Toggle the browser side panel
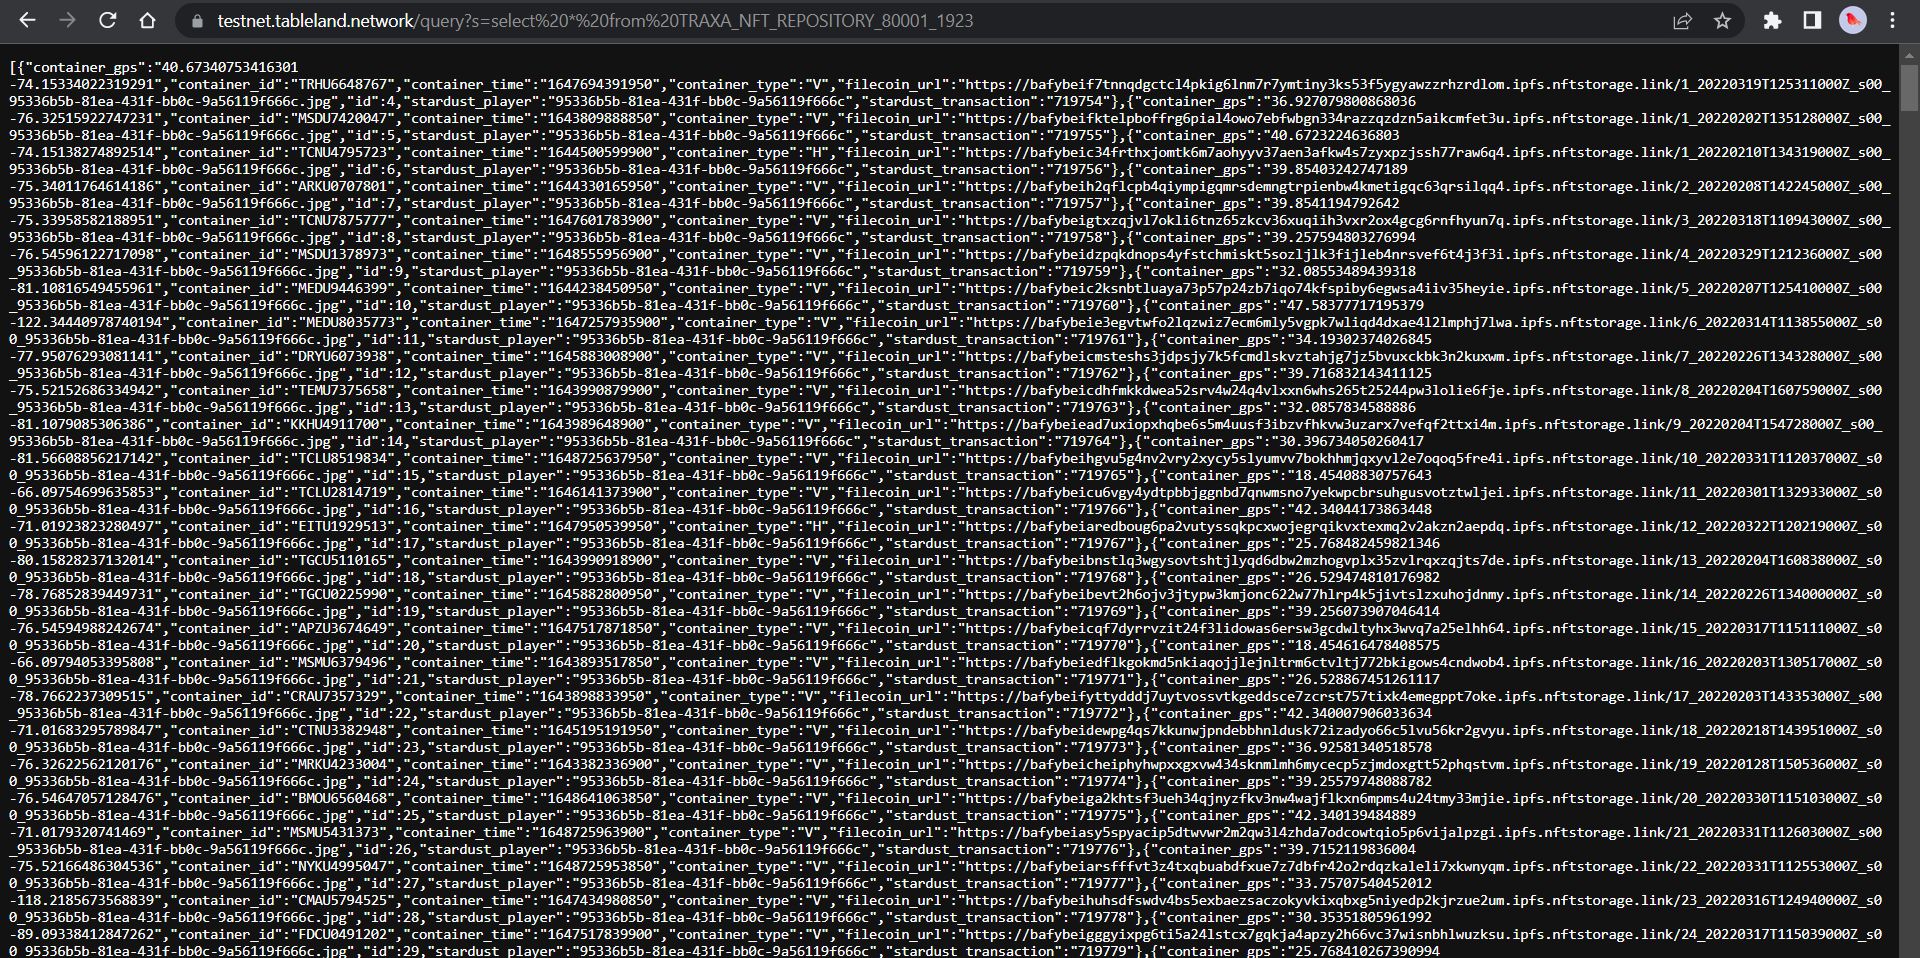1920x958 pixels. [x=1812, y=20]
